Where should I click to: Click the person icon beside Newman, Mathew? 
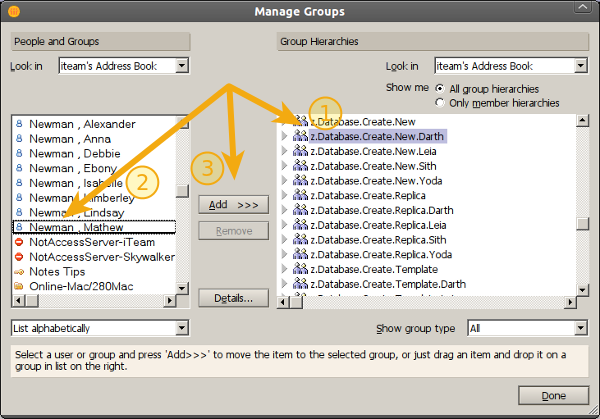(x=19, y=227)
